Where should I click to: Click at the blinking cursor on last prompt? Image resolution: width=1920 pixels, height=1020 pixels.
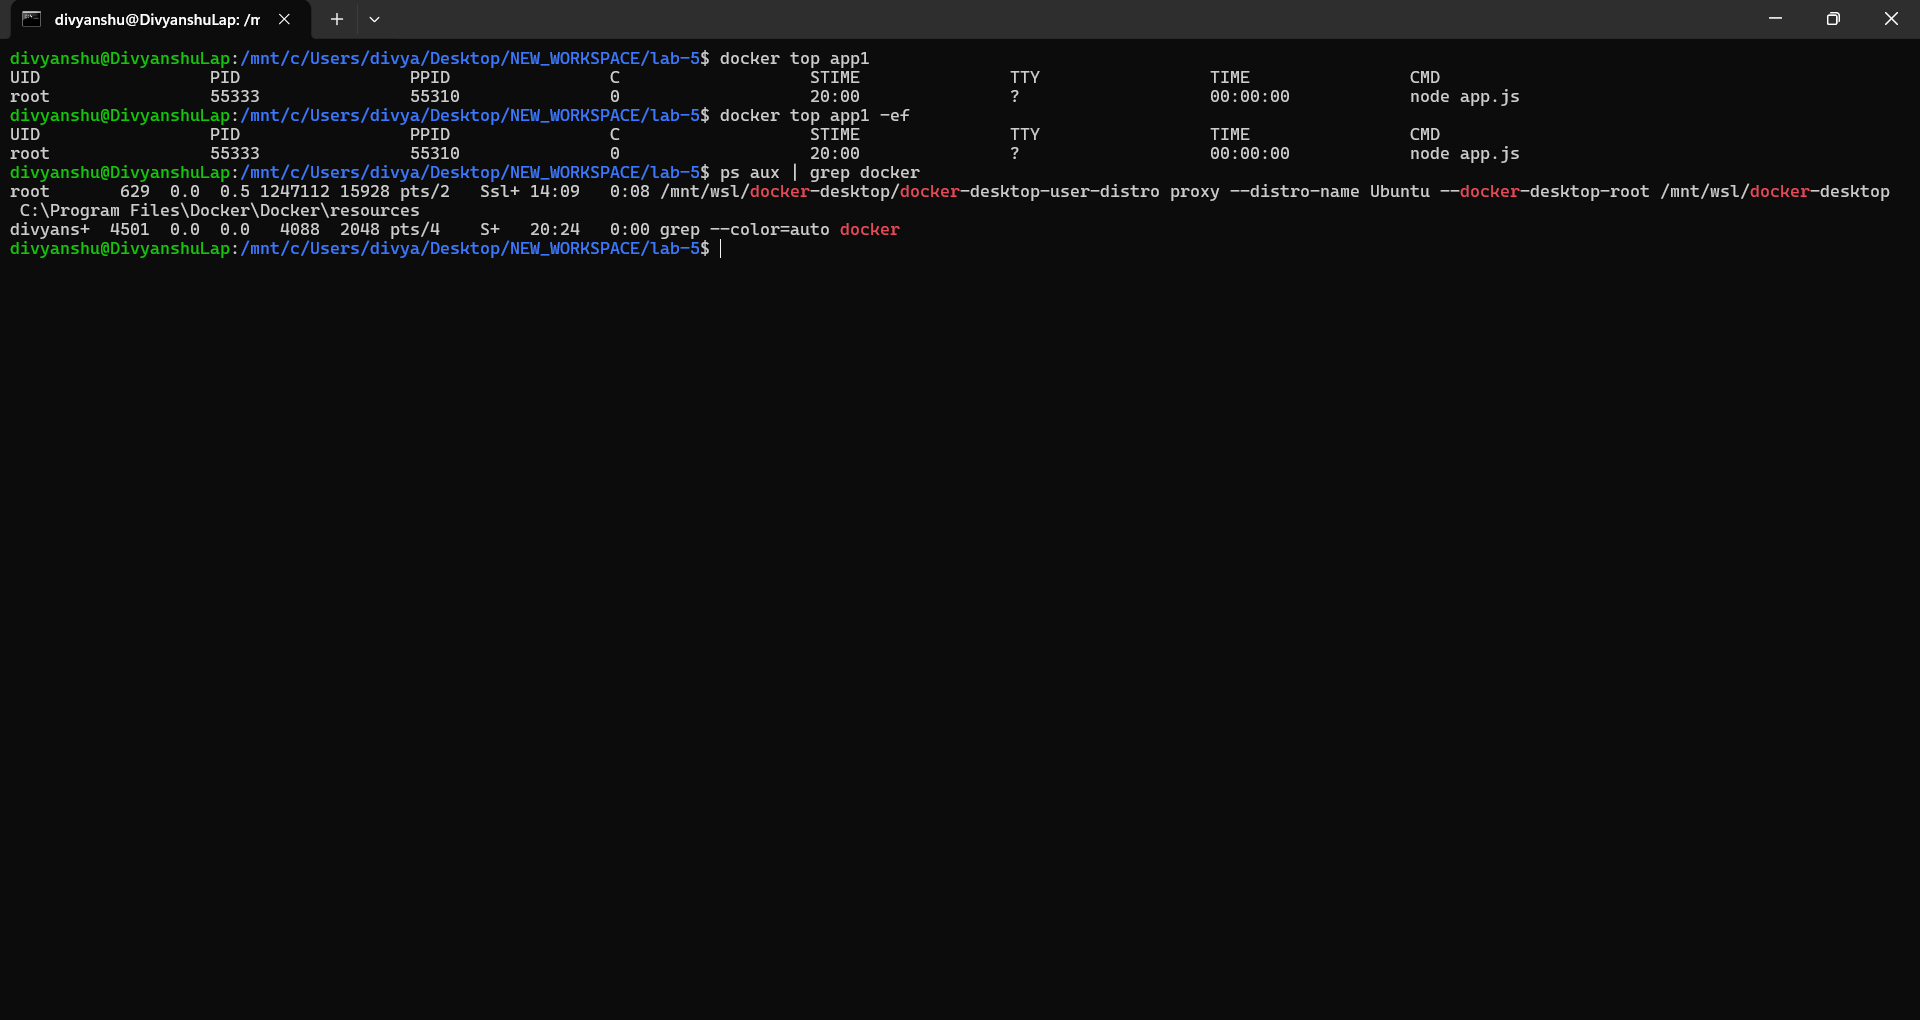[721, 249]
